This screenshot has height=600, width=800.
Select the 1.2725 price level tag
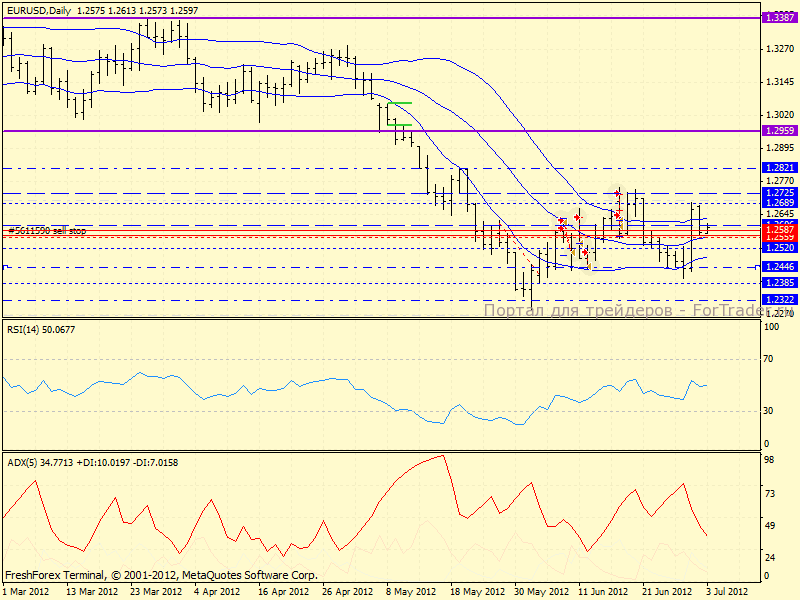click(x=777, y=192)
